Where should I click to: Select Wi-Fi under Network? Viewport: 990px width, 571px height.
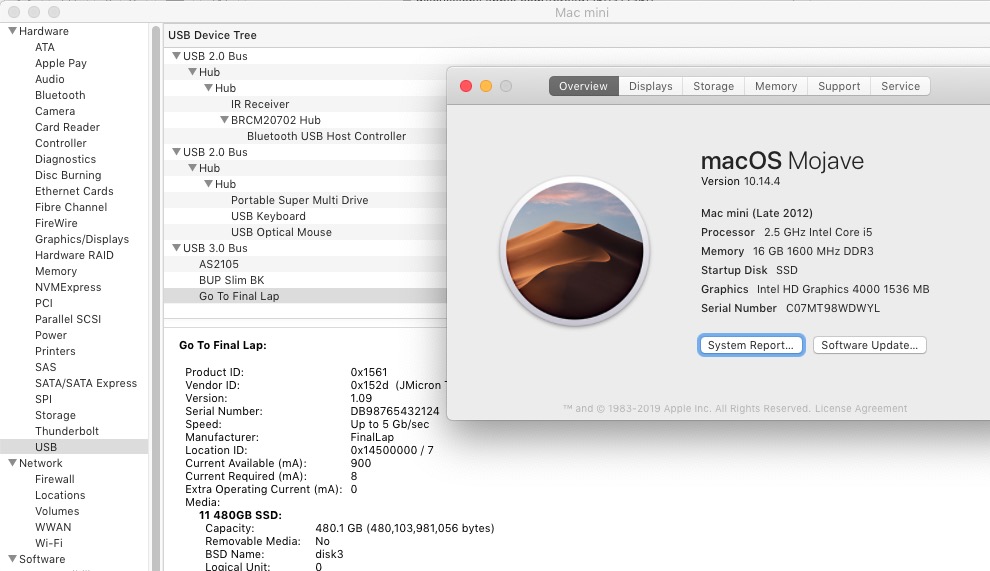coord(49,543)
